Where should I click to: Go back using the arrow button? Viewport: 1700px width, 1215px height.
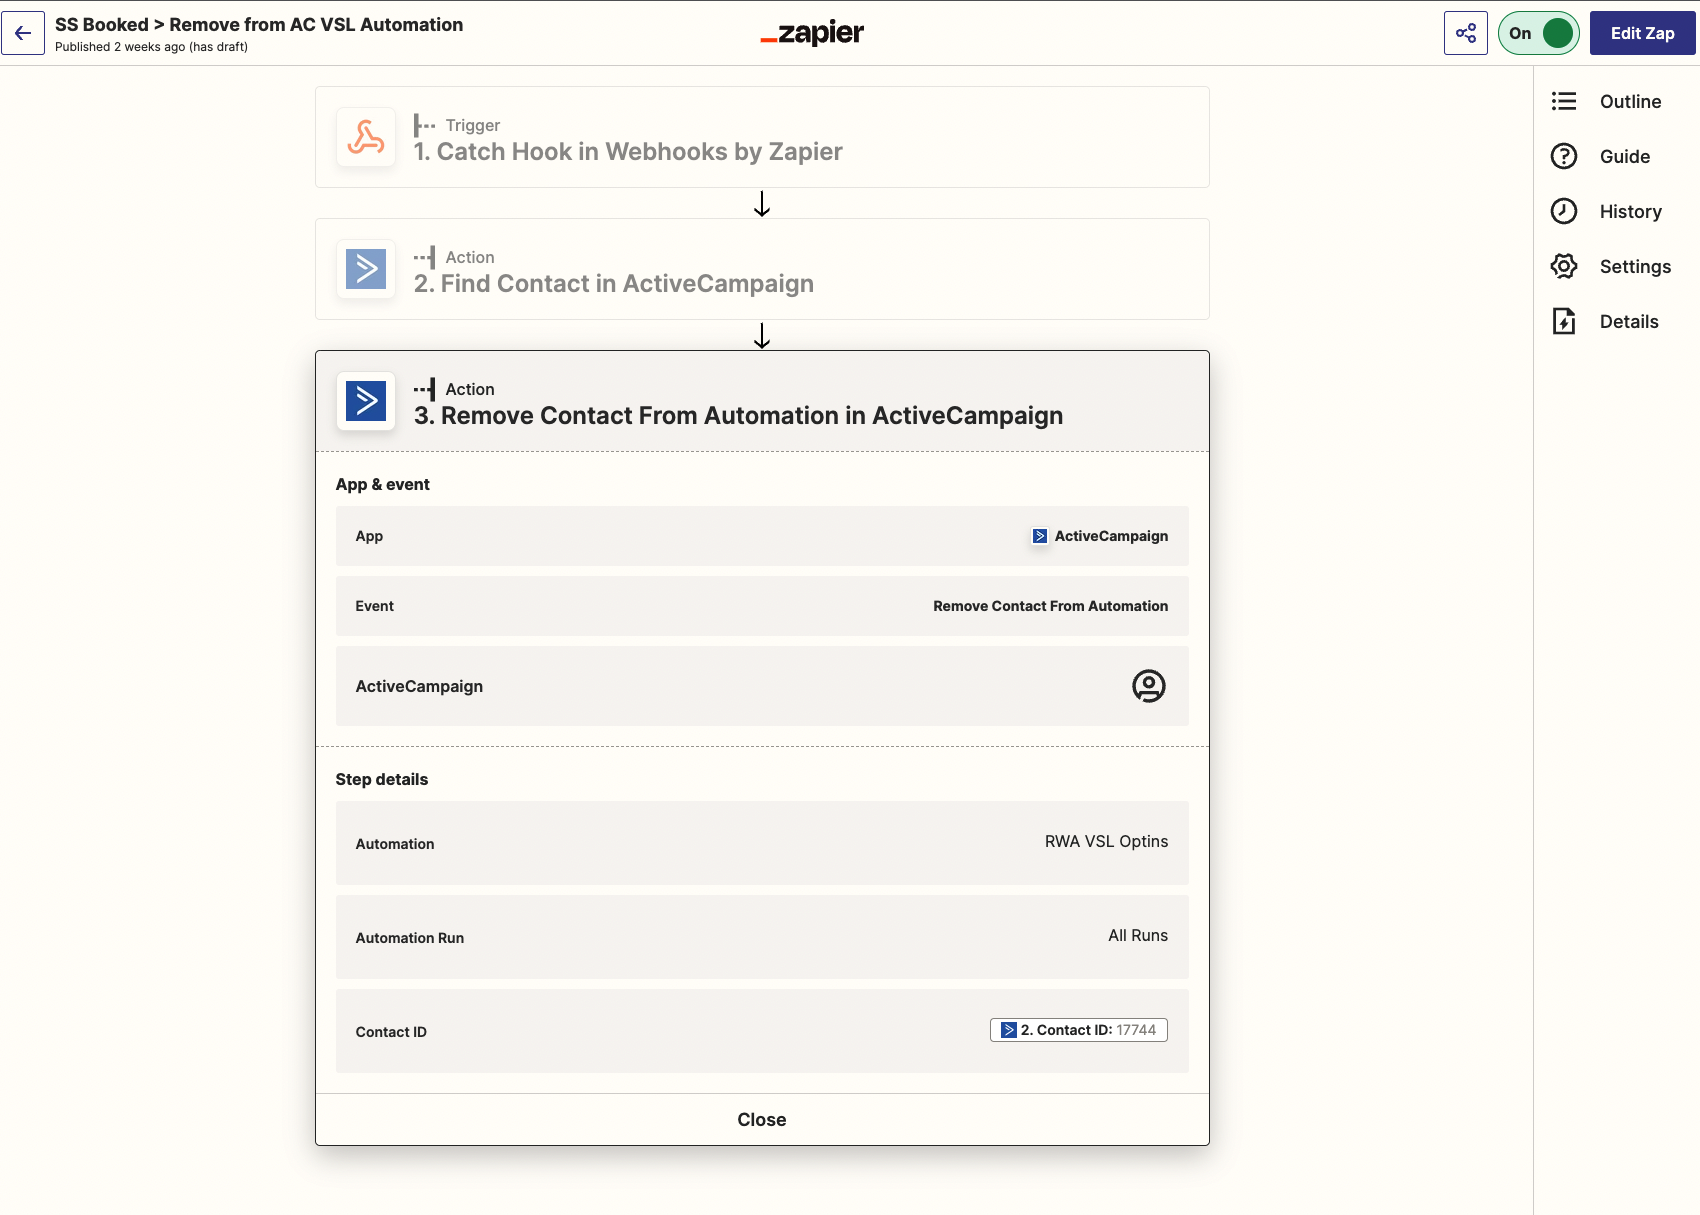pos(23,33)
